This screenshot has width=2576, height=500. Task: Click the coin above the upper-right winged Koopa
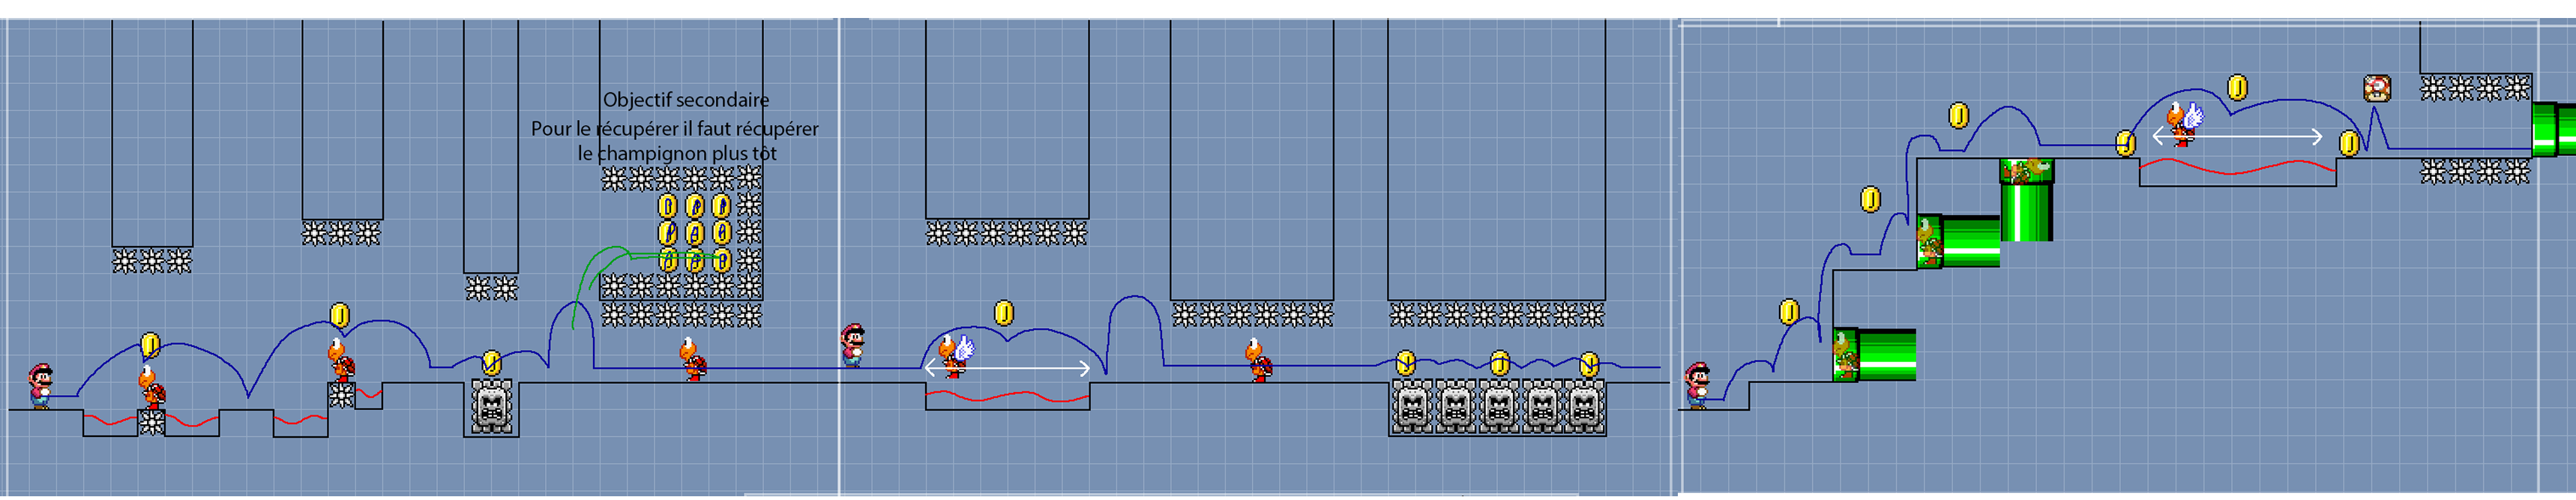tap(2238, 88)
